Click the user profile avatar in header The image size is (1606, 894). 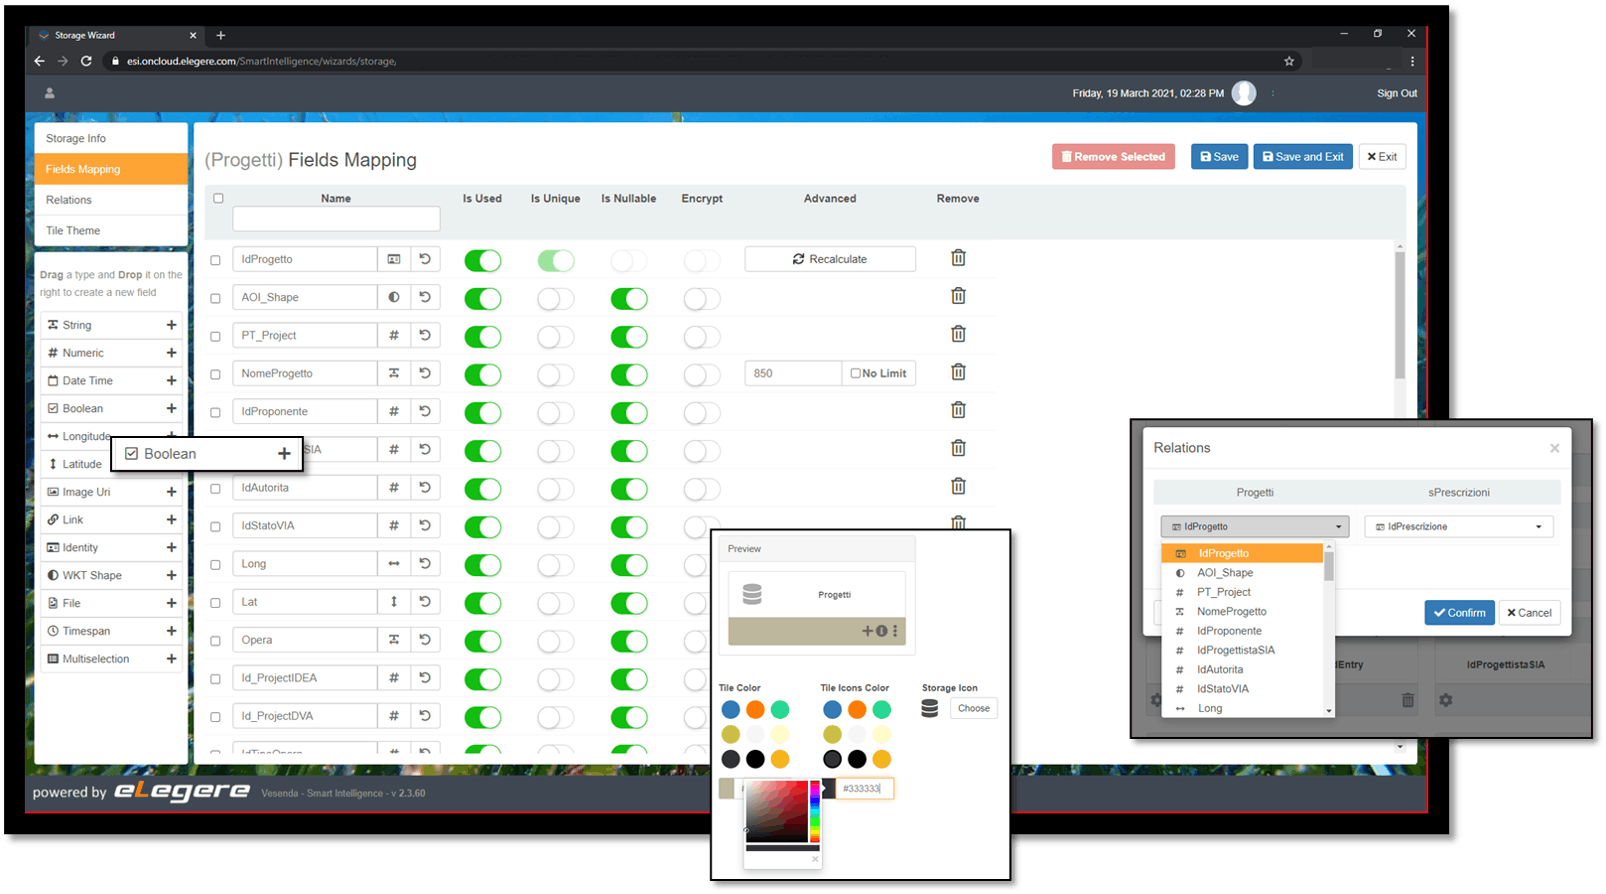(x=1244, y=93)
